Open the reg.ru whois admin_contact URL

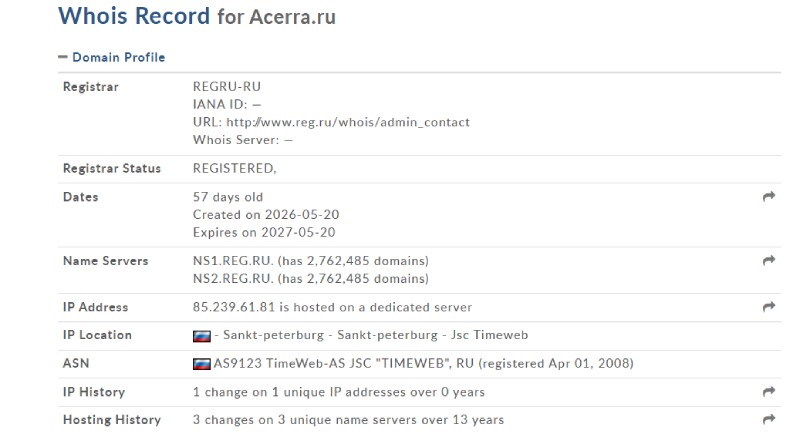(348, 122)
